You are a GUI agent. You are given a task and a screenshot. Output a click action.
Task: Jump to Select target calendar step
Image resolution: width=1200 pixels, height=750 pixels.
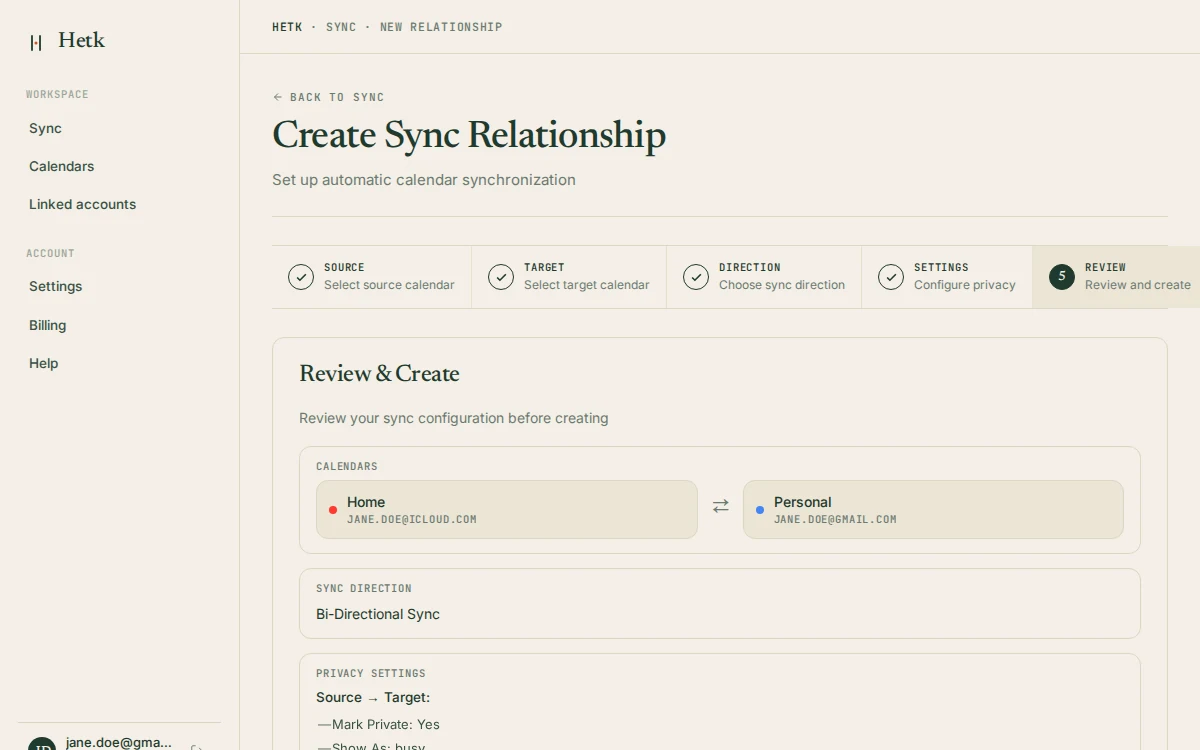pyautogui.click(x=569, y=277)
